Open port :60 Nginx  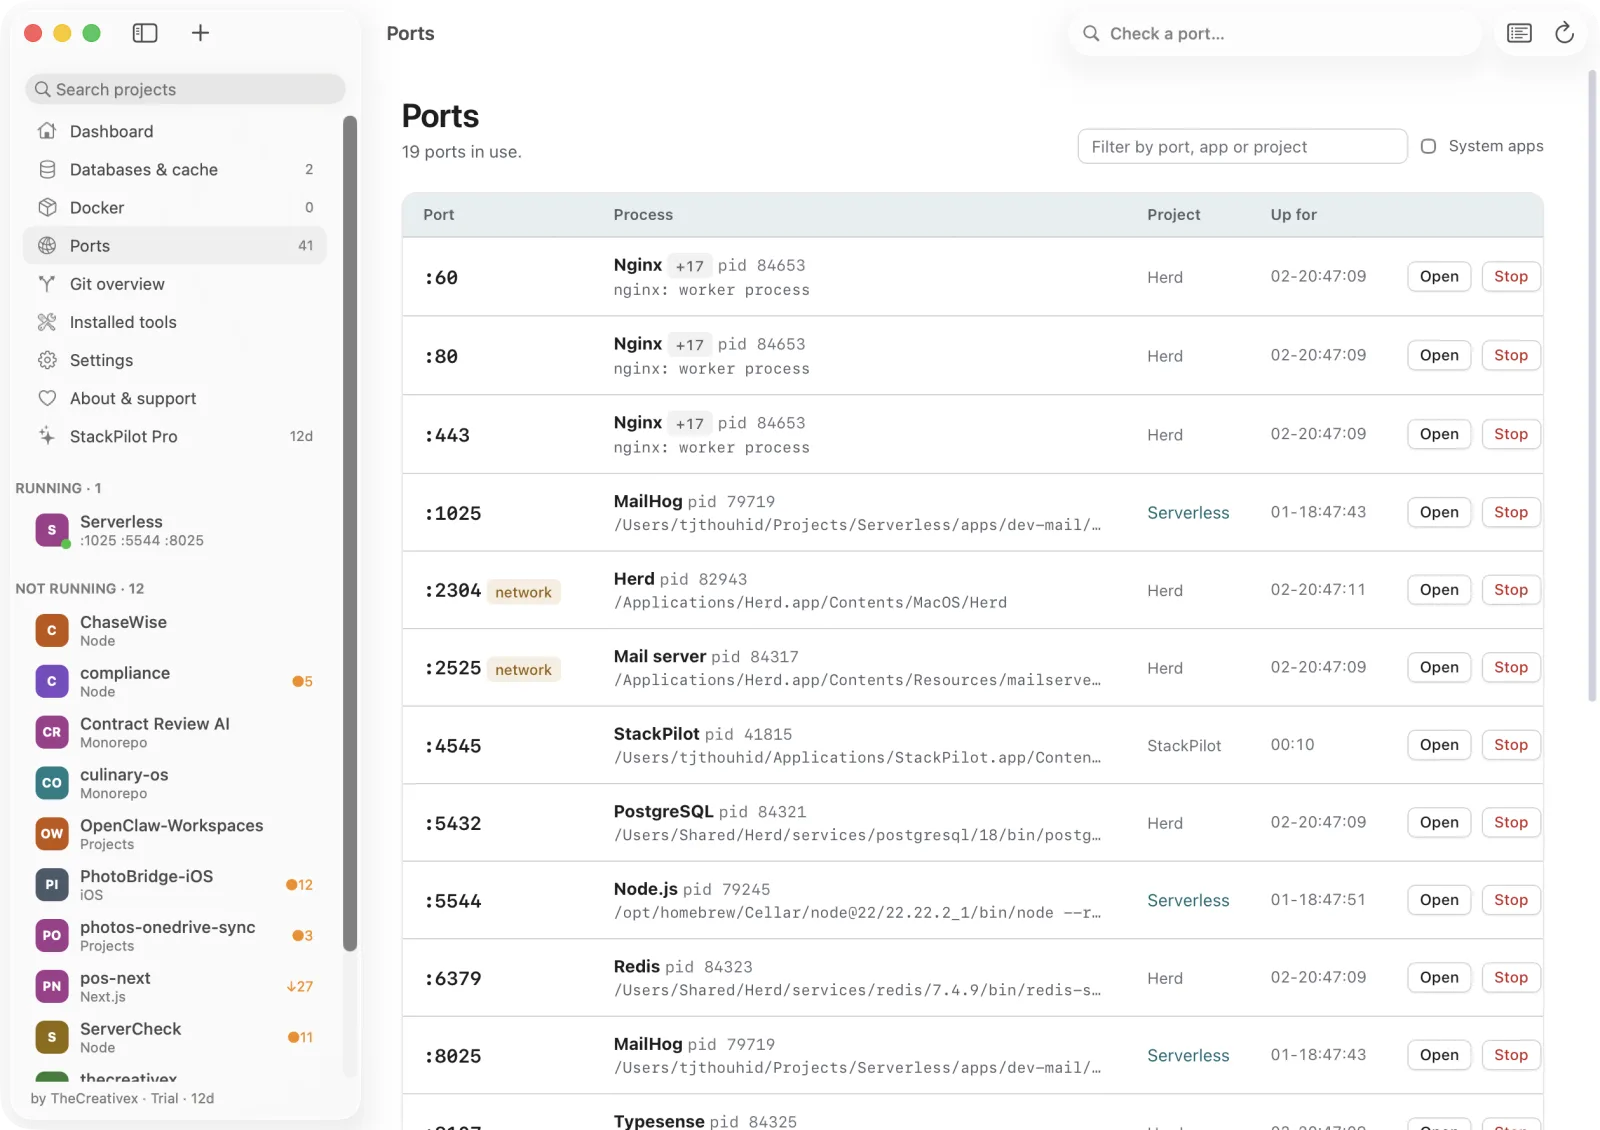1439,277
